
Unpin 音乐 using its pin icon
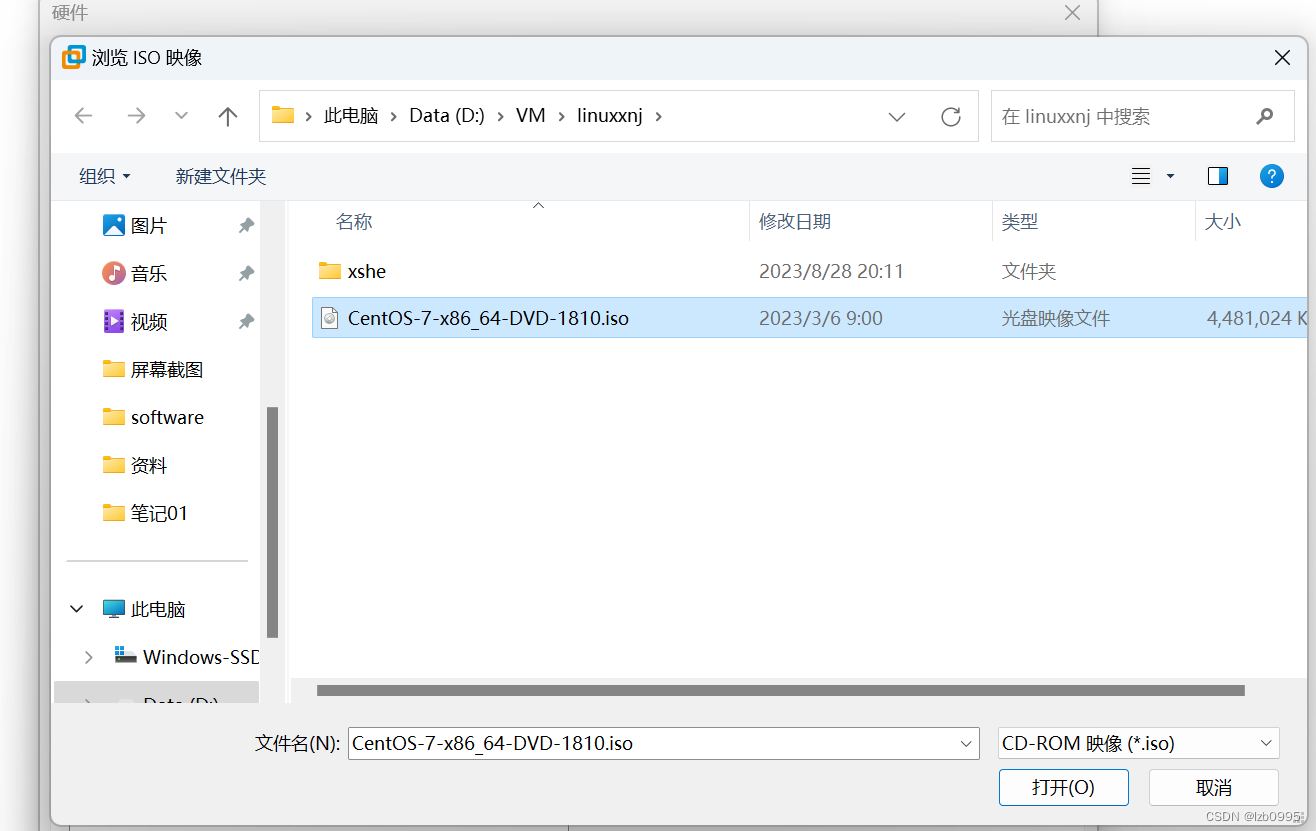click(246, 274)
